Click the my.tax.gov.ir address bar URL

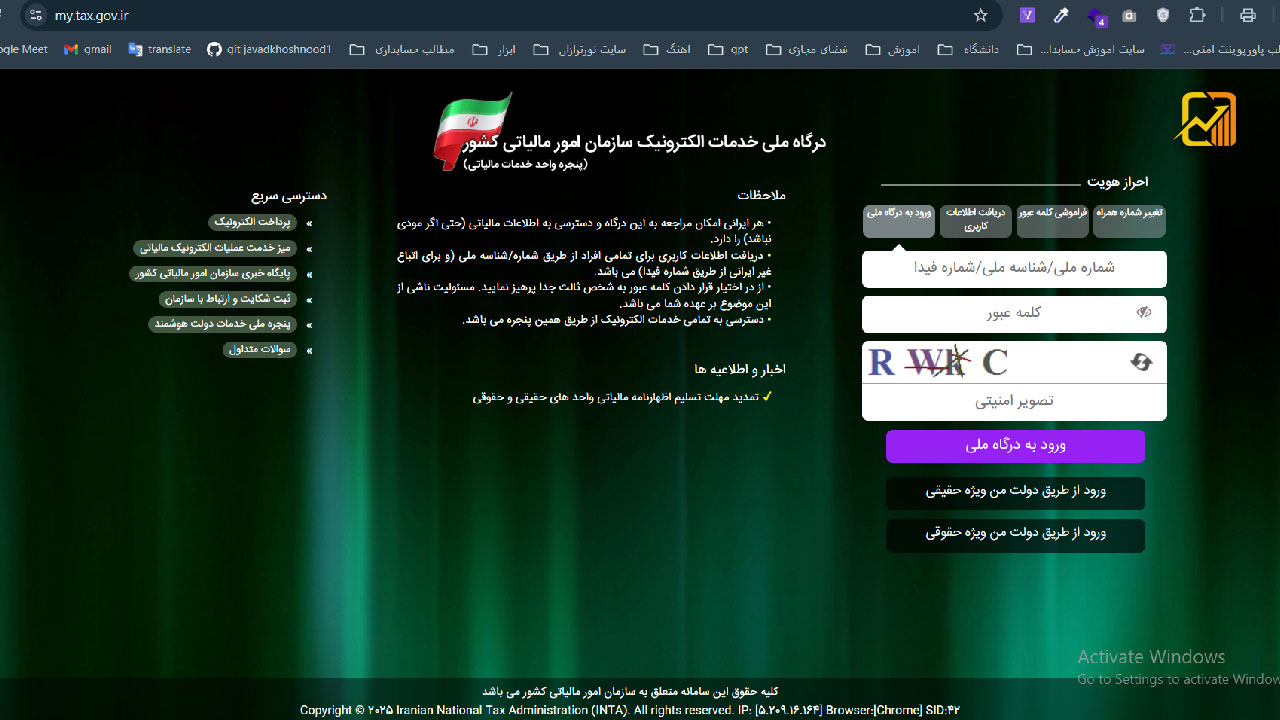pos(92,15)
